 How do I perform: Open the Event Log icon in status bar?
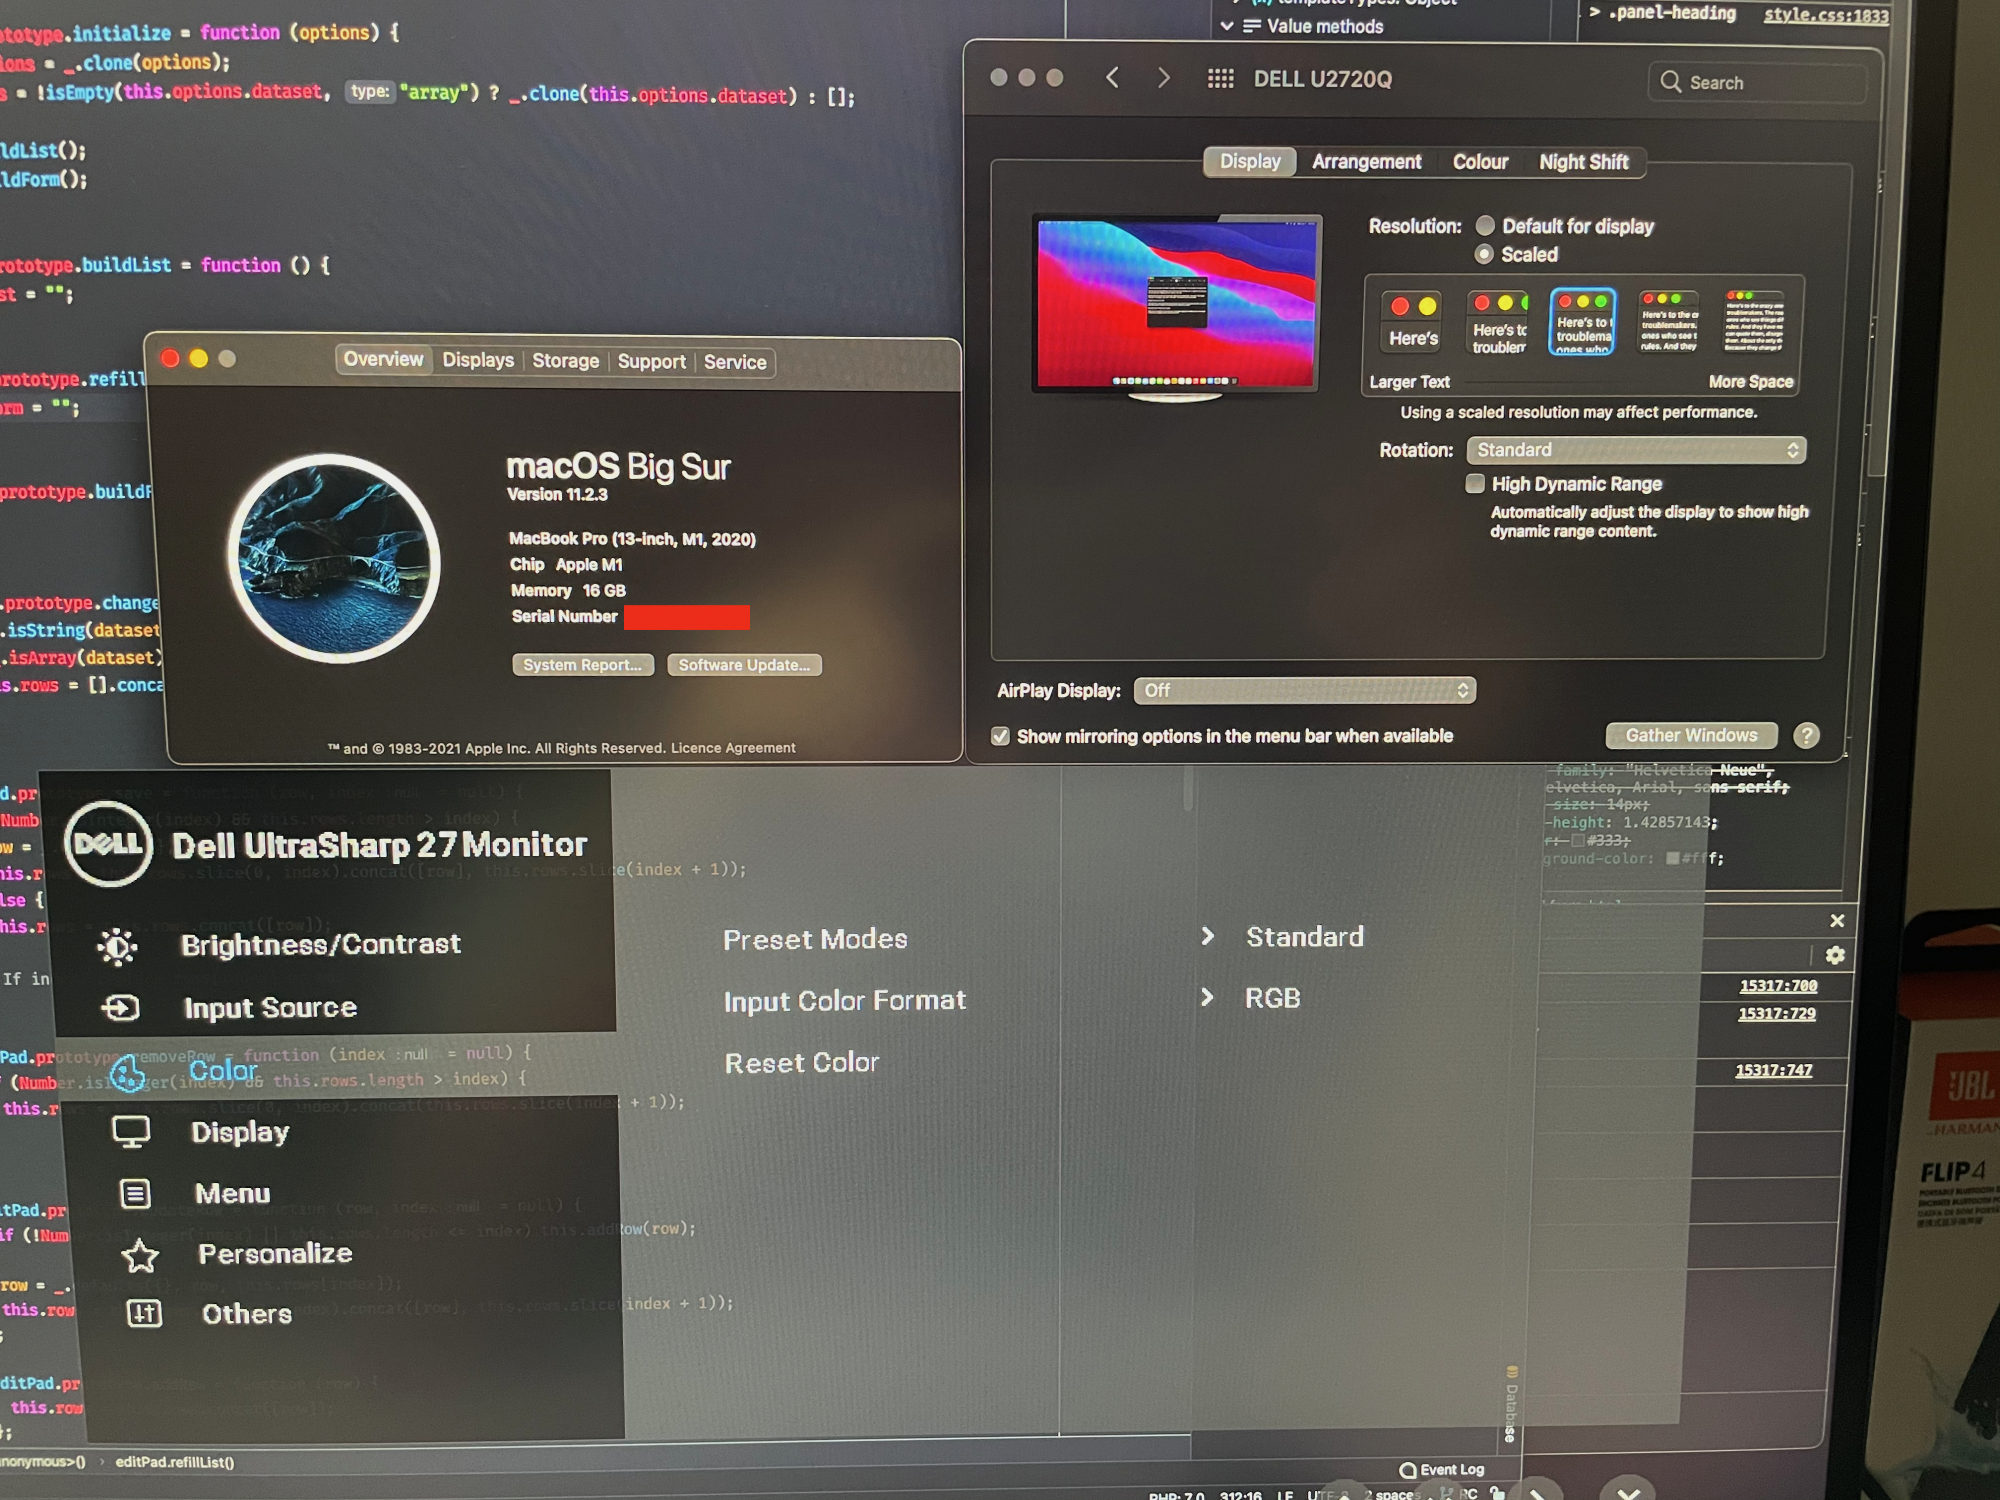click(x=1408, y=1470)
